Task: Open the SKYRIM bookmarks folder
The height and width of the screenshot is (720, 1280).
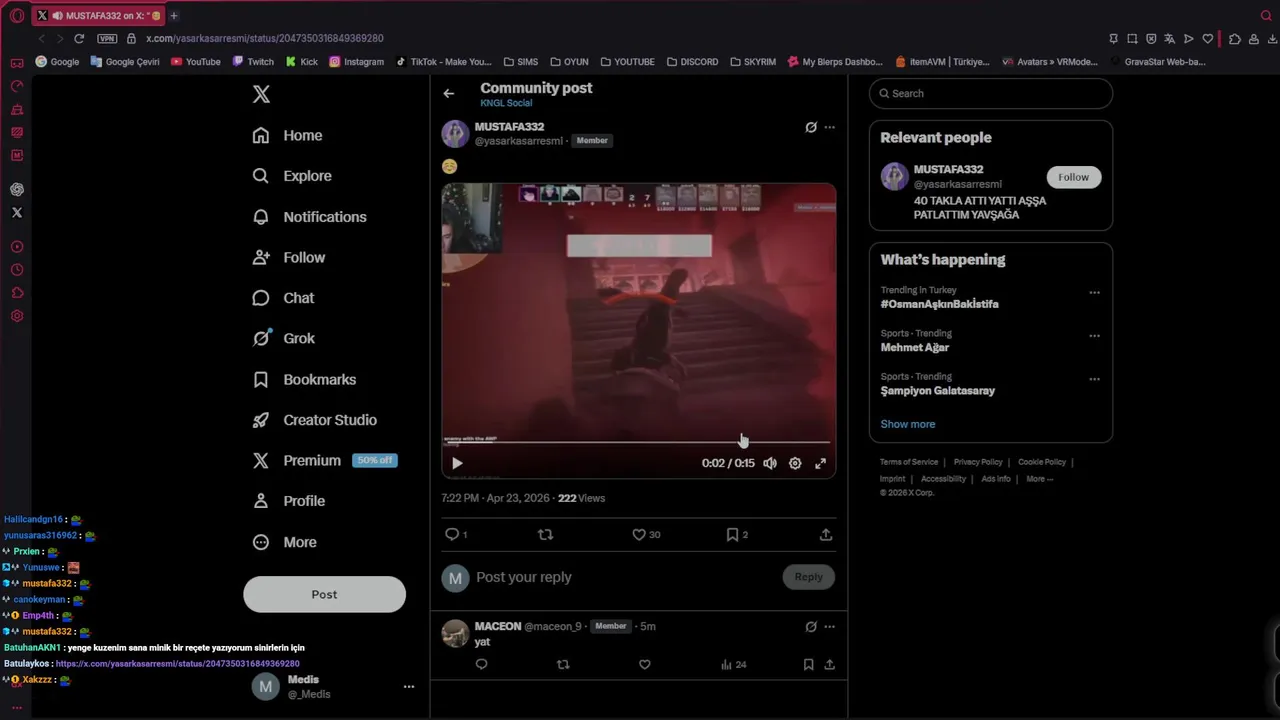Action: pos(753,61)
